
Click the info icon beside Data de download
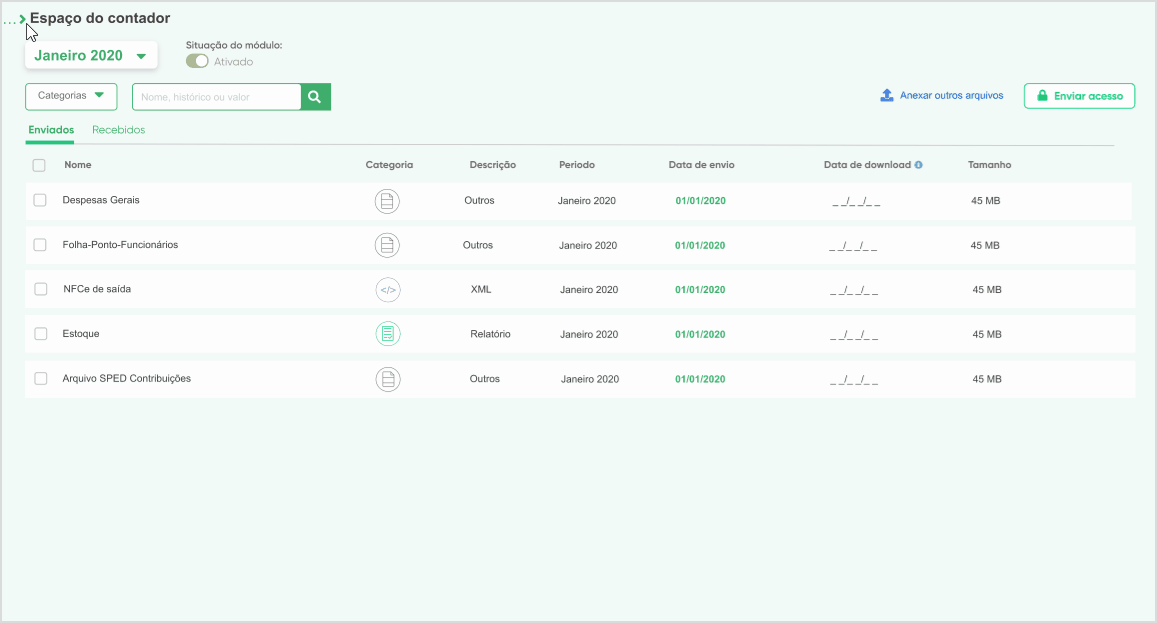[x=919, y=165]
